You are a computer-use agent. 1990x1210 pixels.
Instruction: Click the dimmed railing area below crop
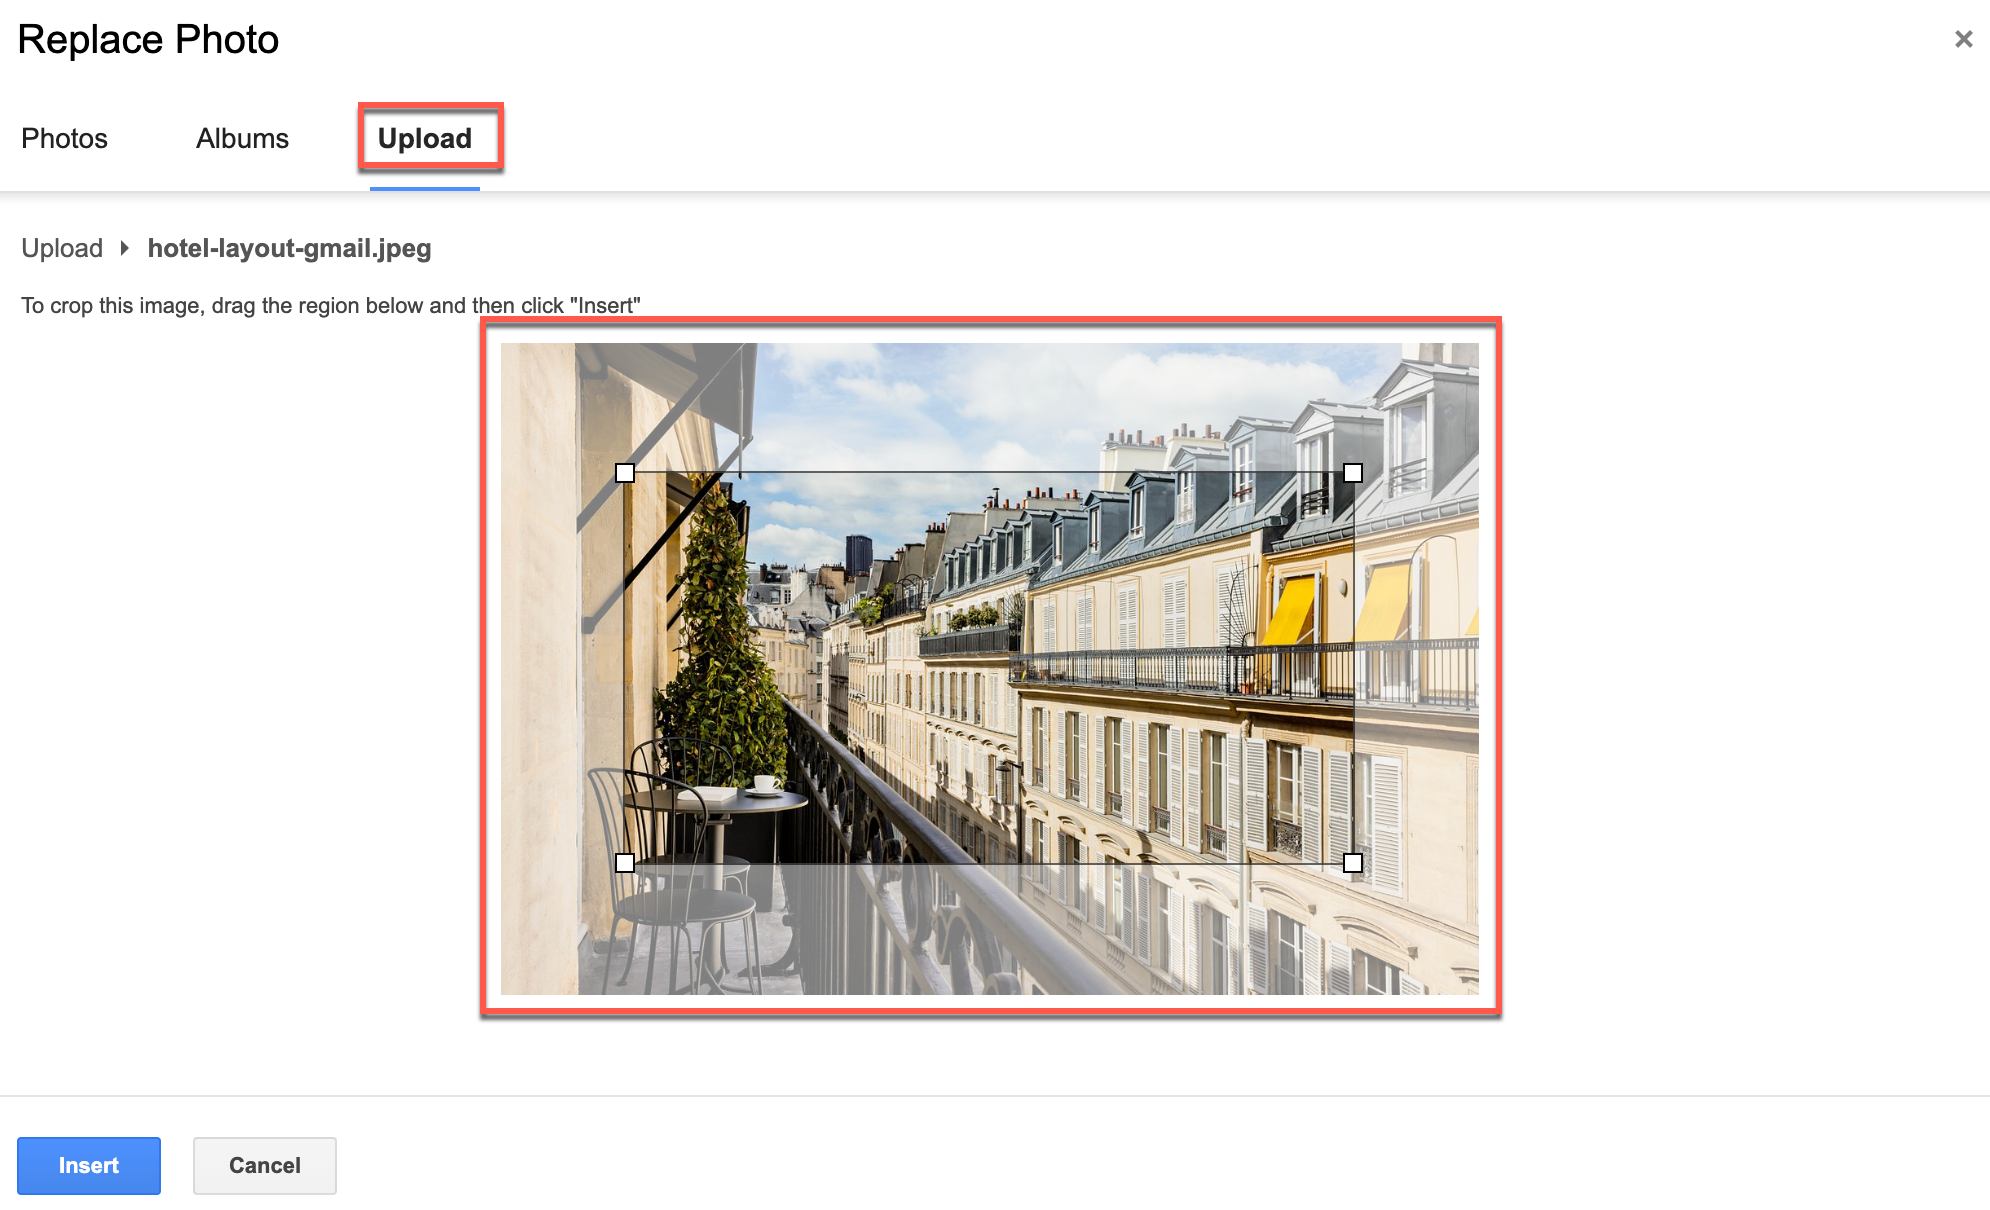900,930
